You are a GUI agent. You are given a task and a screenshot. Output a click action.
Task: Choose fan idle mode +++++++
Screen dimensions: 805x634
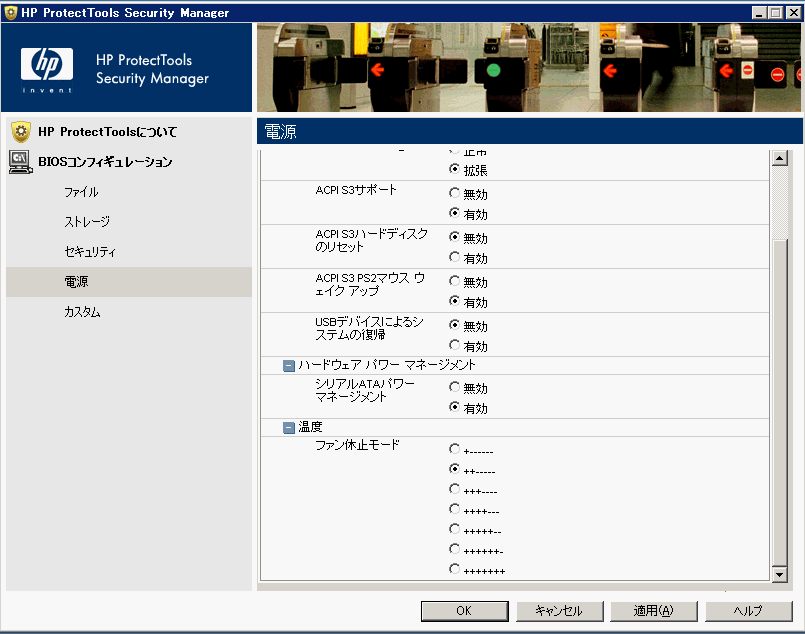coord(454,569)
